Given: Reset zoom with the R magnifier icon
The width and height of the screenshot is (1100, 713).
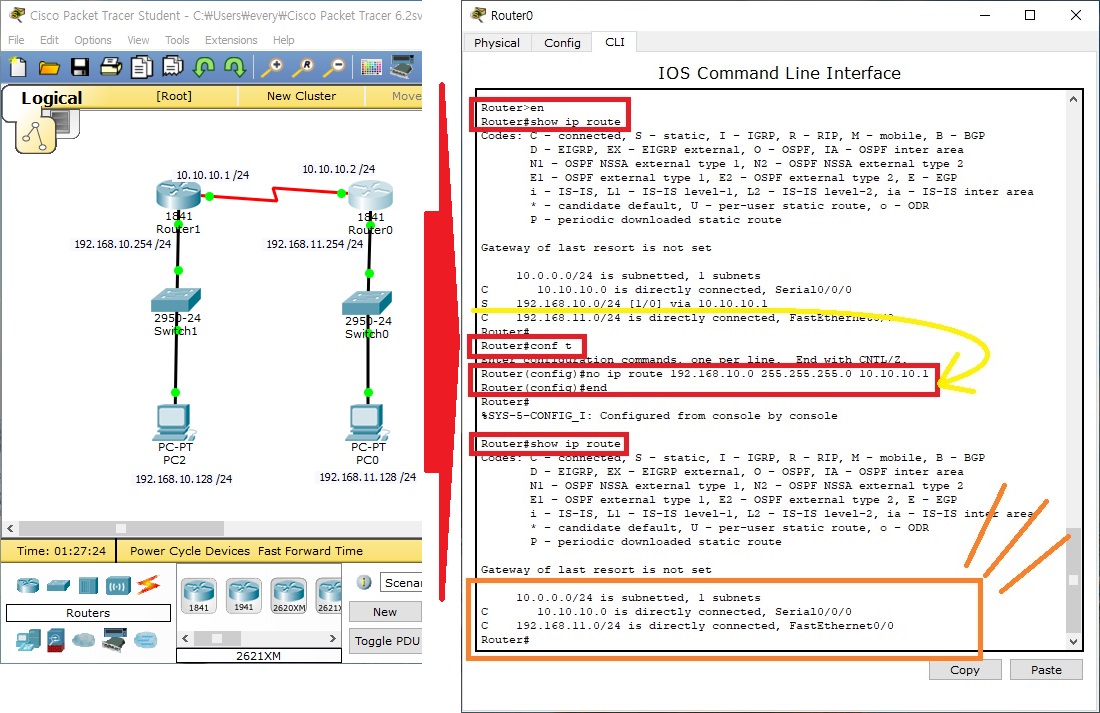Looking at the screenshot, I should coord(304,67).
